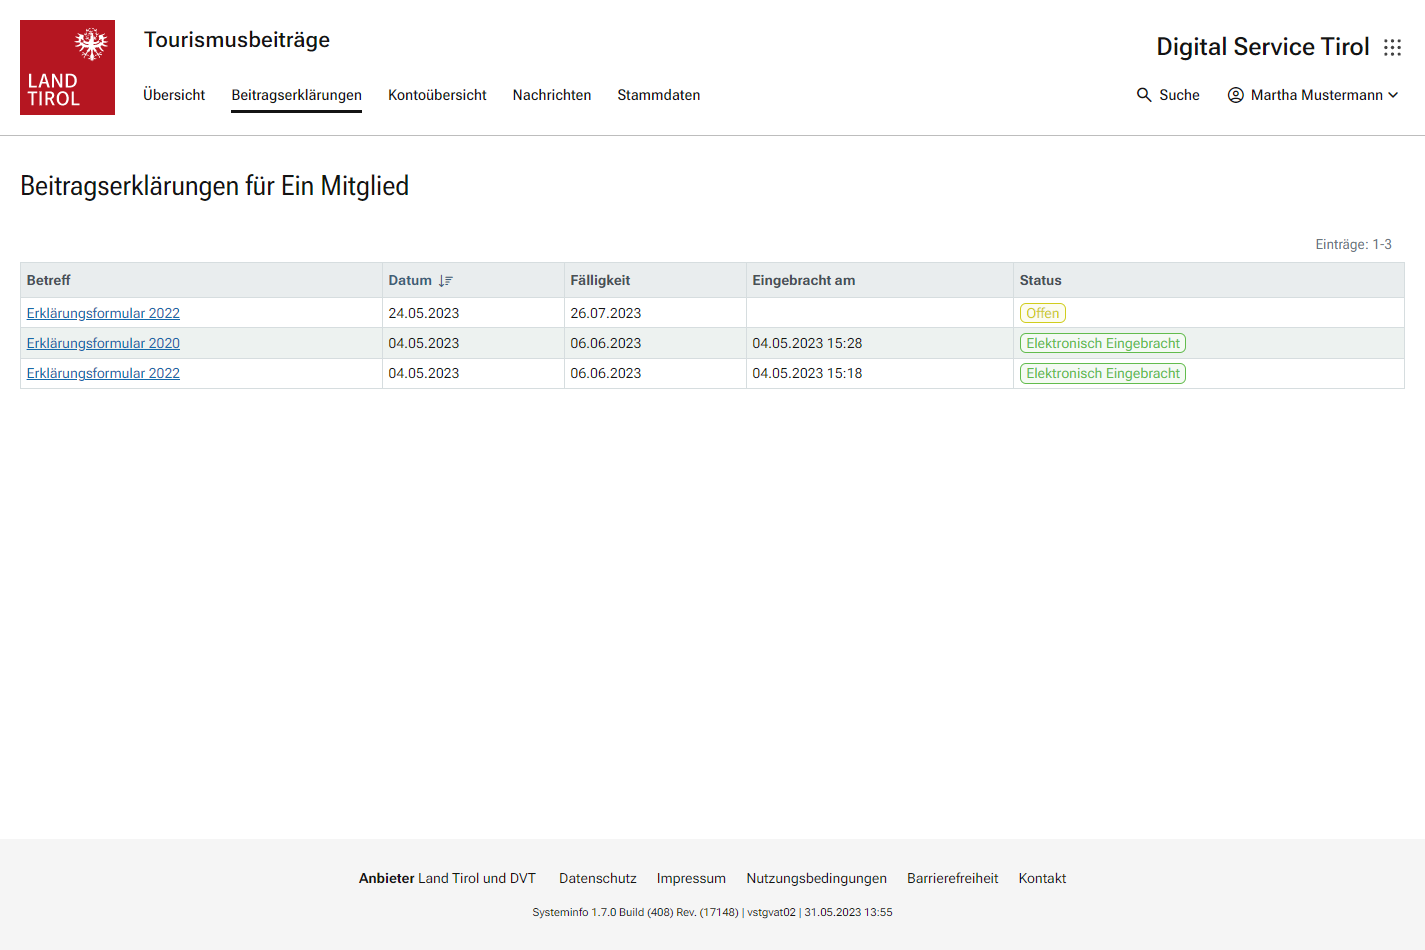The width and height of the screenshot is (1425, 950).
Task: Open the Datenschutz footer link
Action: click(597, 878)
